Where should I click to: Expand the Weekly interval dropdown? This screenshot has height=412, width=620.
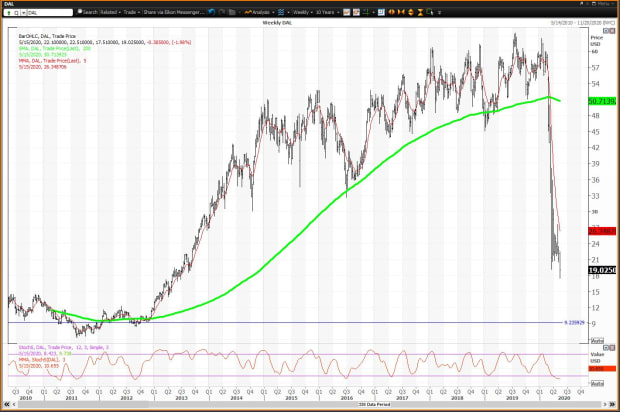click(x=303, y=12)
